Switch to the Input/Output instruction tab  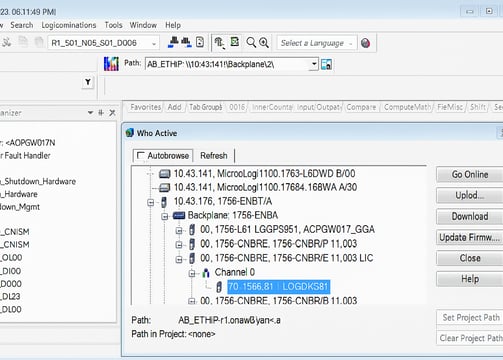(319, 107)
